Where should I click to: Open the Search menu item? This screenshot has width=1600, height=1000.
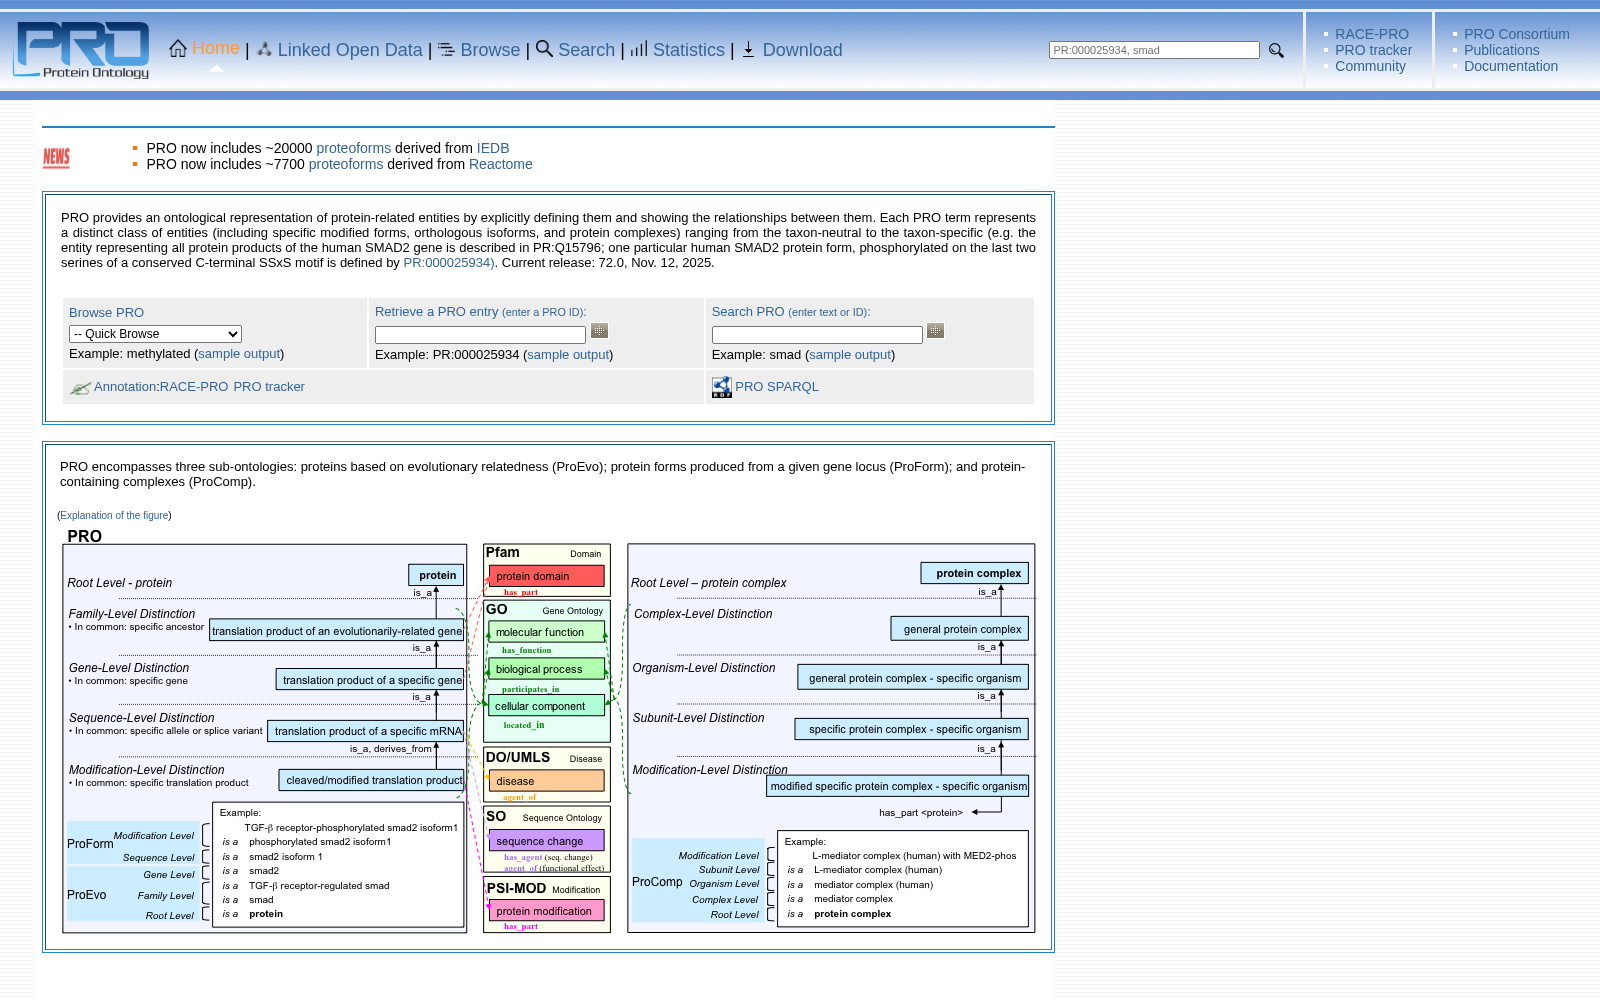[586, 50]
